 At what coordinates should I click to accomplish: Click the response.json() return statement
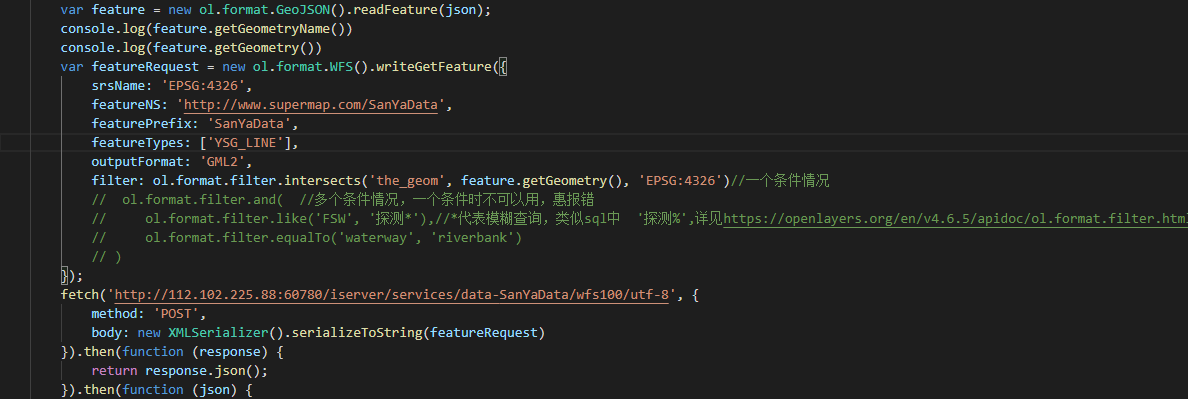(x=180, y=371)
